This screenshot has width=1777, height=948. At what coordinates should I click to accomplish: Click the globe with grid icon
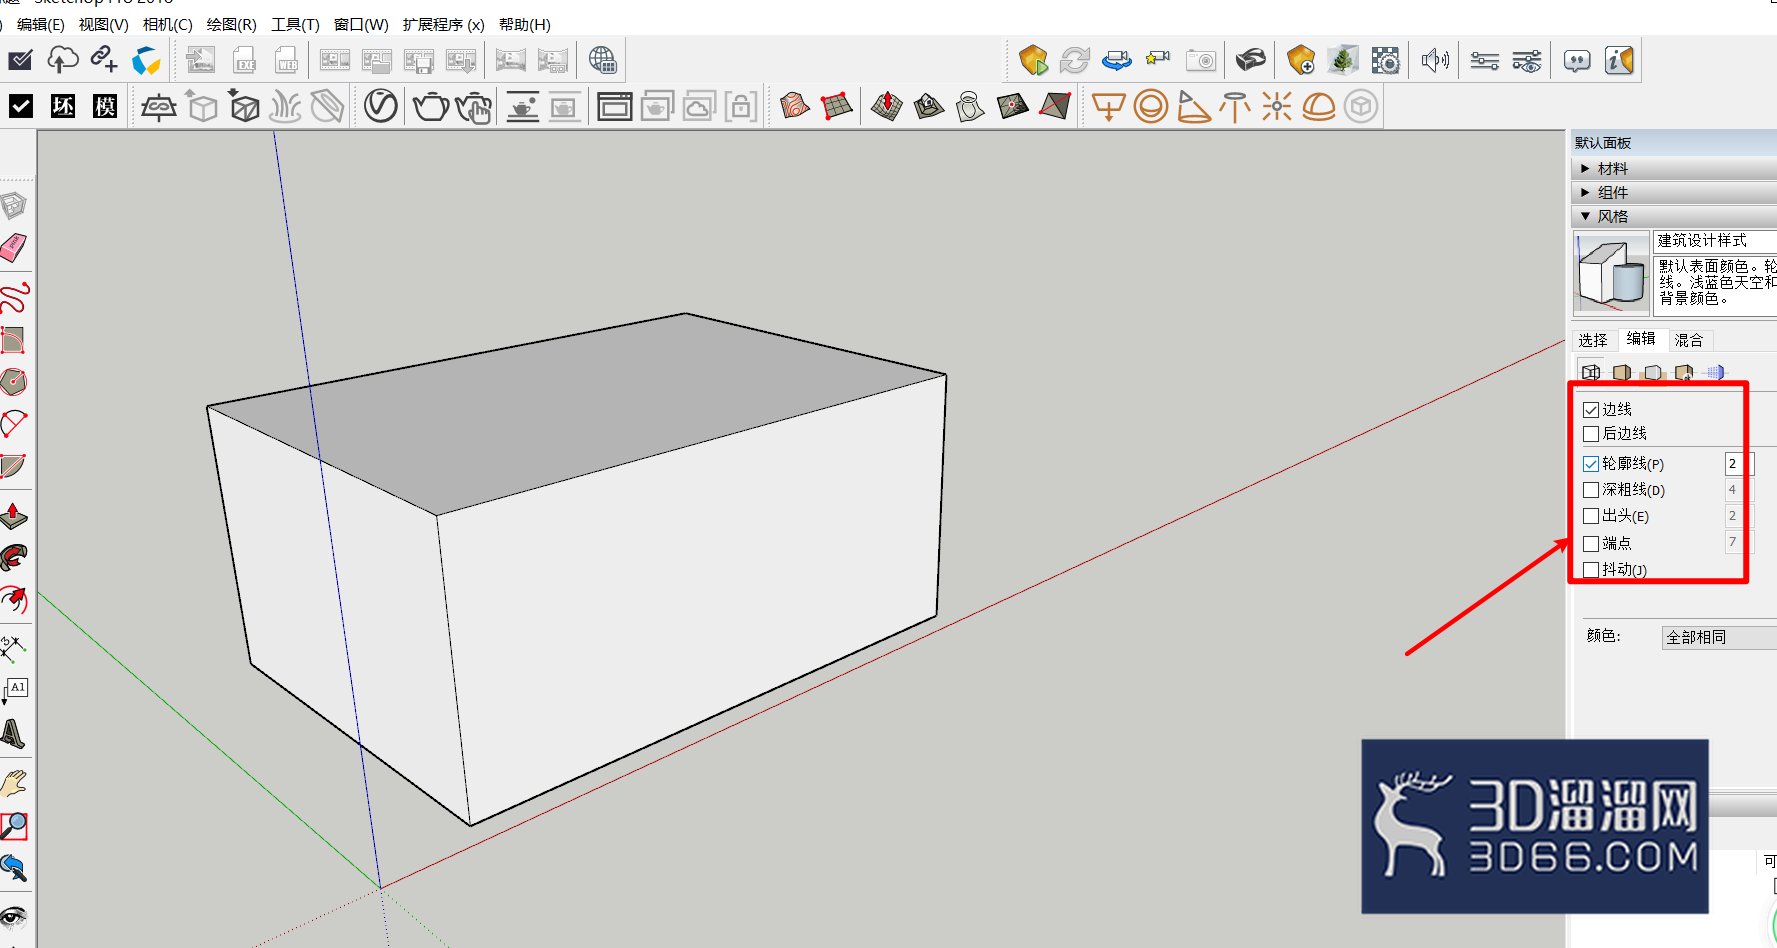[603, 61]
